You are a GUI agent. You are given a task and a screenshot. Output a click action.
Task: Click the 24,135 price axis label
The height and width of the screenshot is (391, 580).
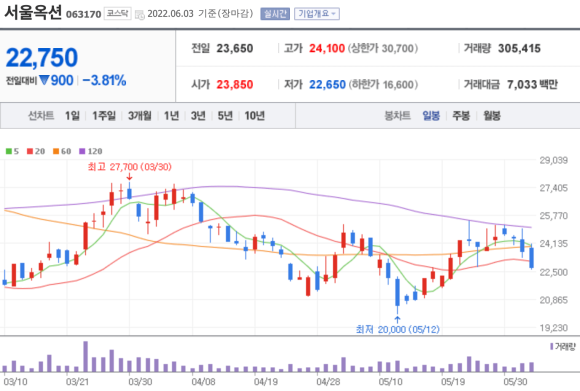553,243
